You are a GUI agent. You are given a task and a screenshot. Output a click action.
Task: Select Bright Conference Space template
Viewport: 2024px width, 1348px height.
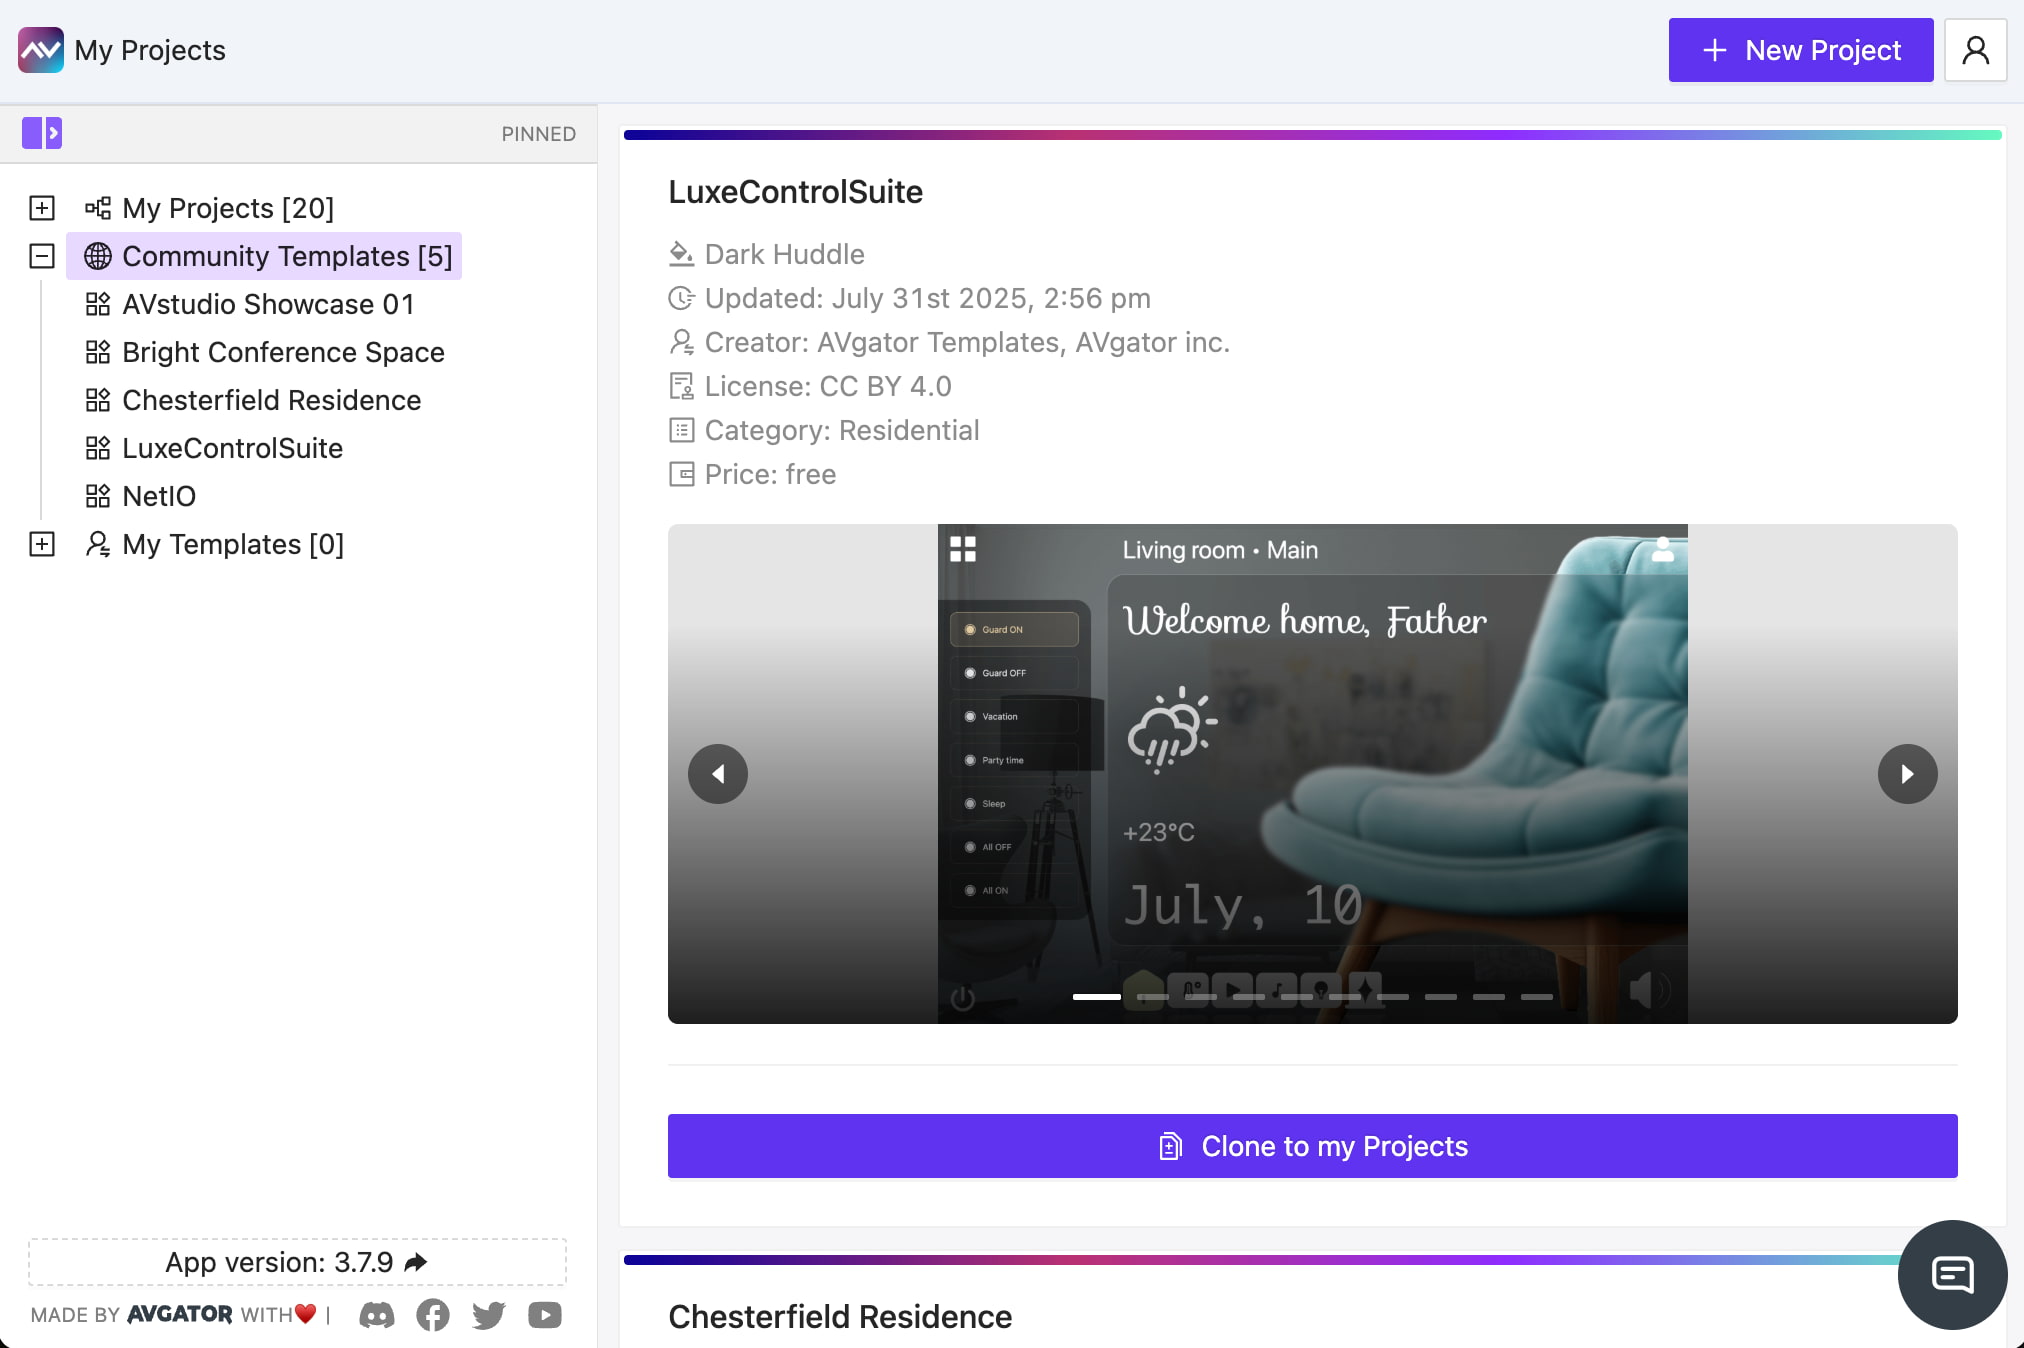[x=283, y=352]
